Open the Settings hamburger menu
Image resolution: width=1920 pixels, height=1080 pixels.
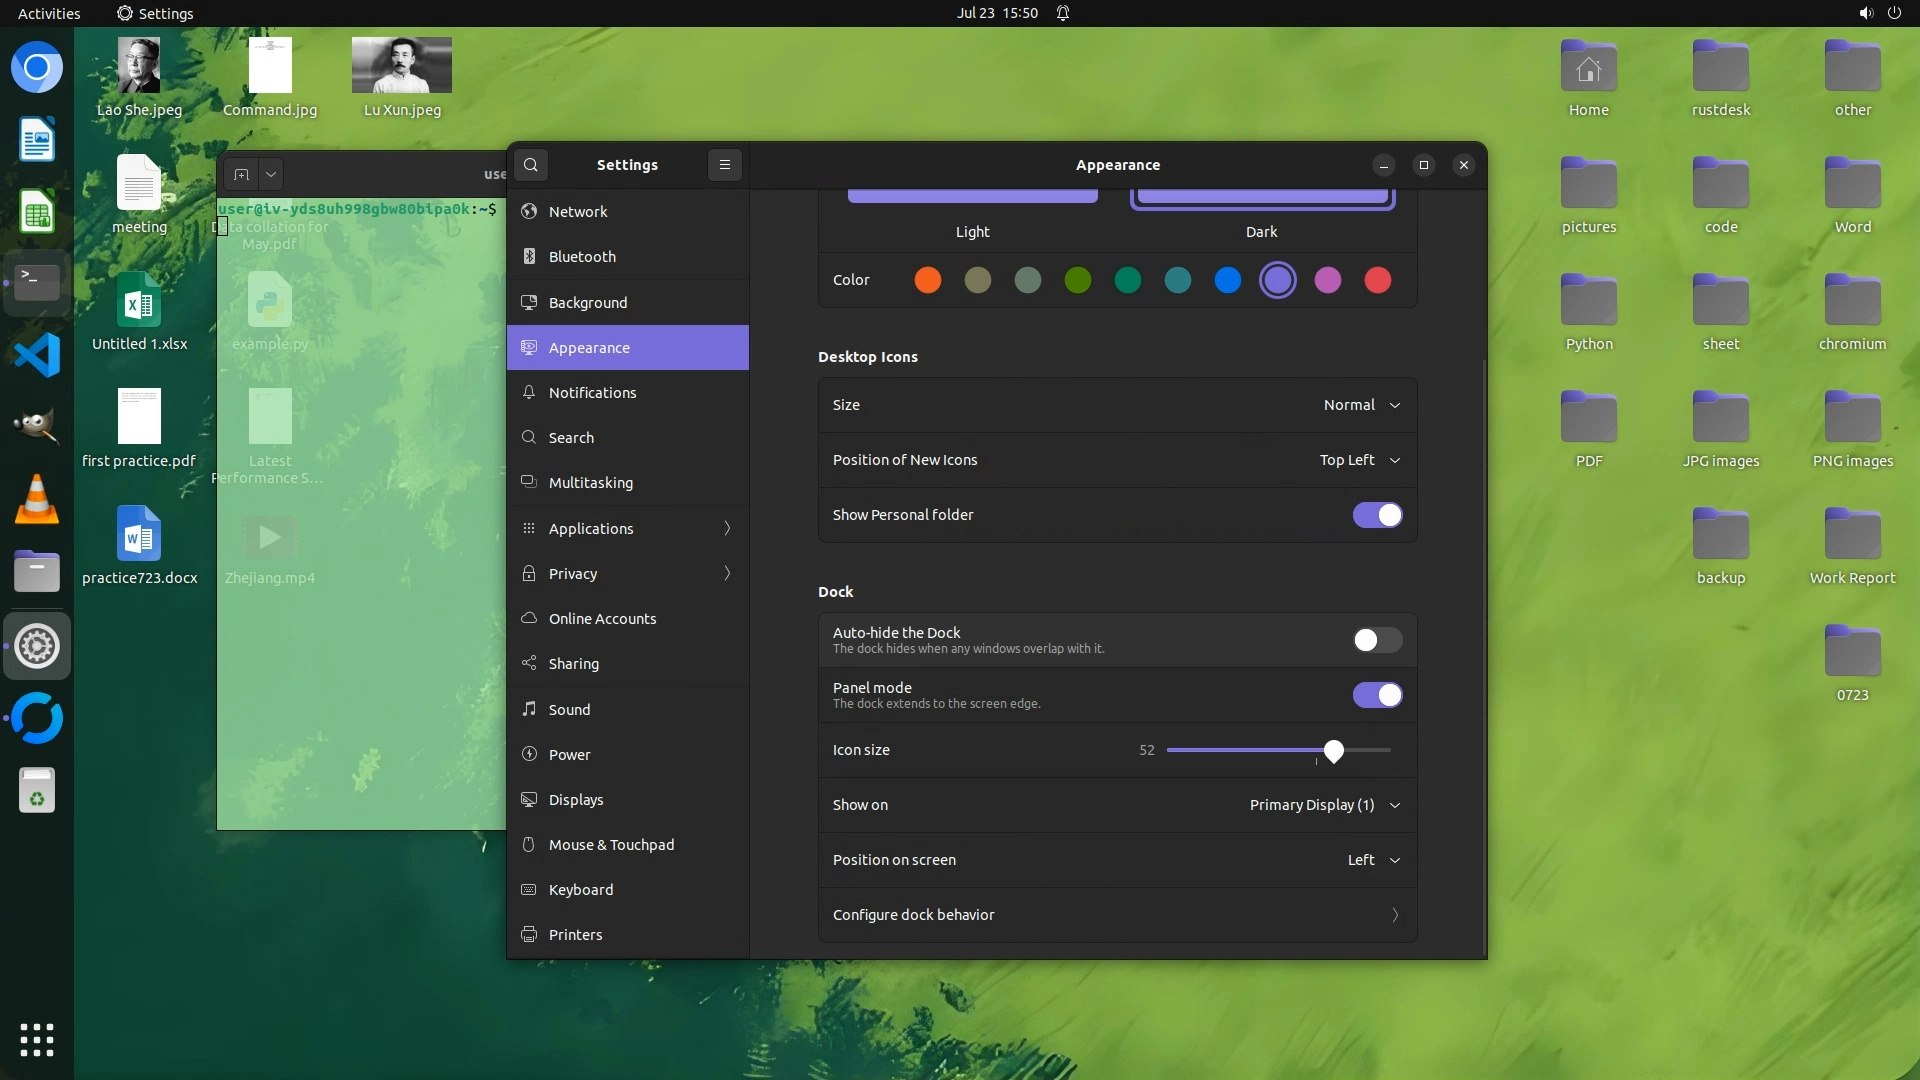tap(725, 165)
